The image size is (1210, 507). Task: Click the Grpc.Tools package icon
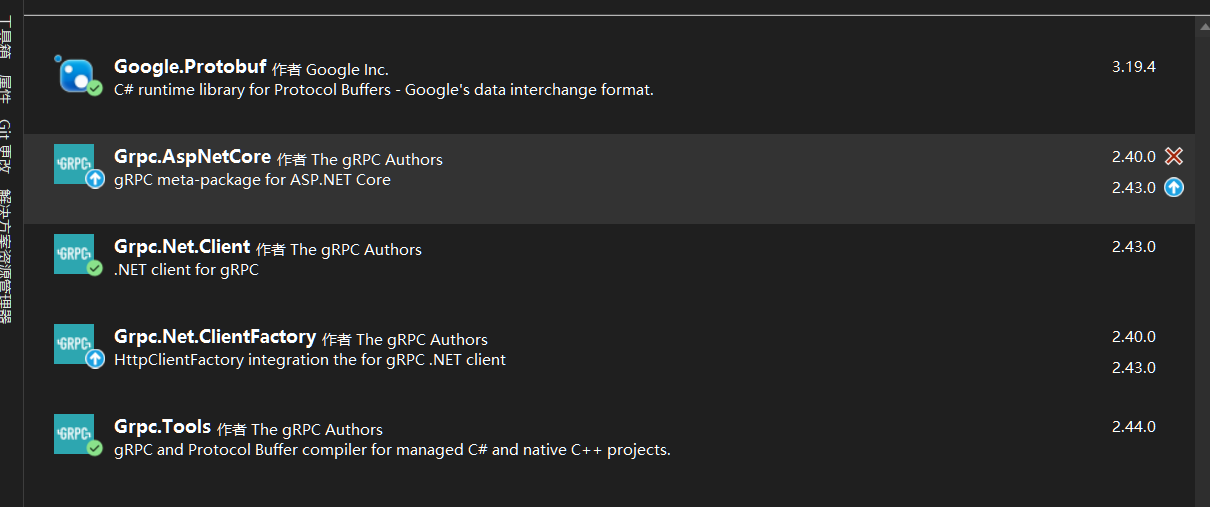coord(74,434)
